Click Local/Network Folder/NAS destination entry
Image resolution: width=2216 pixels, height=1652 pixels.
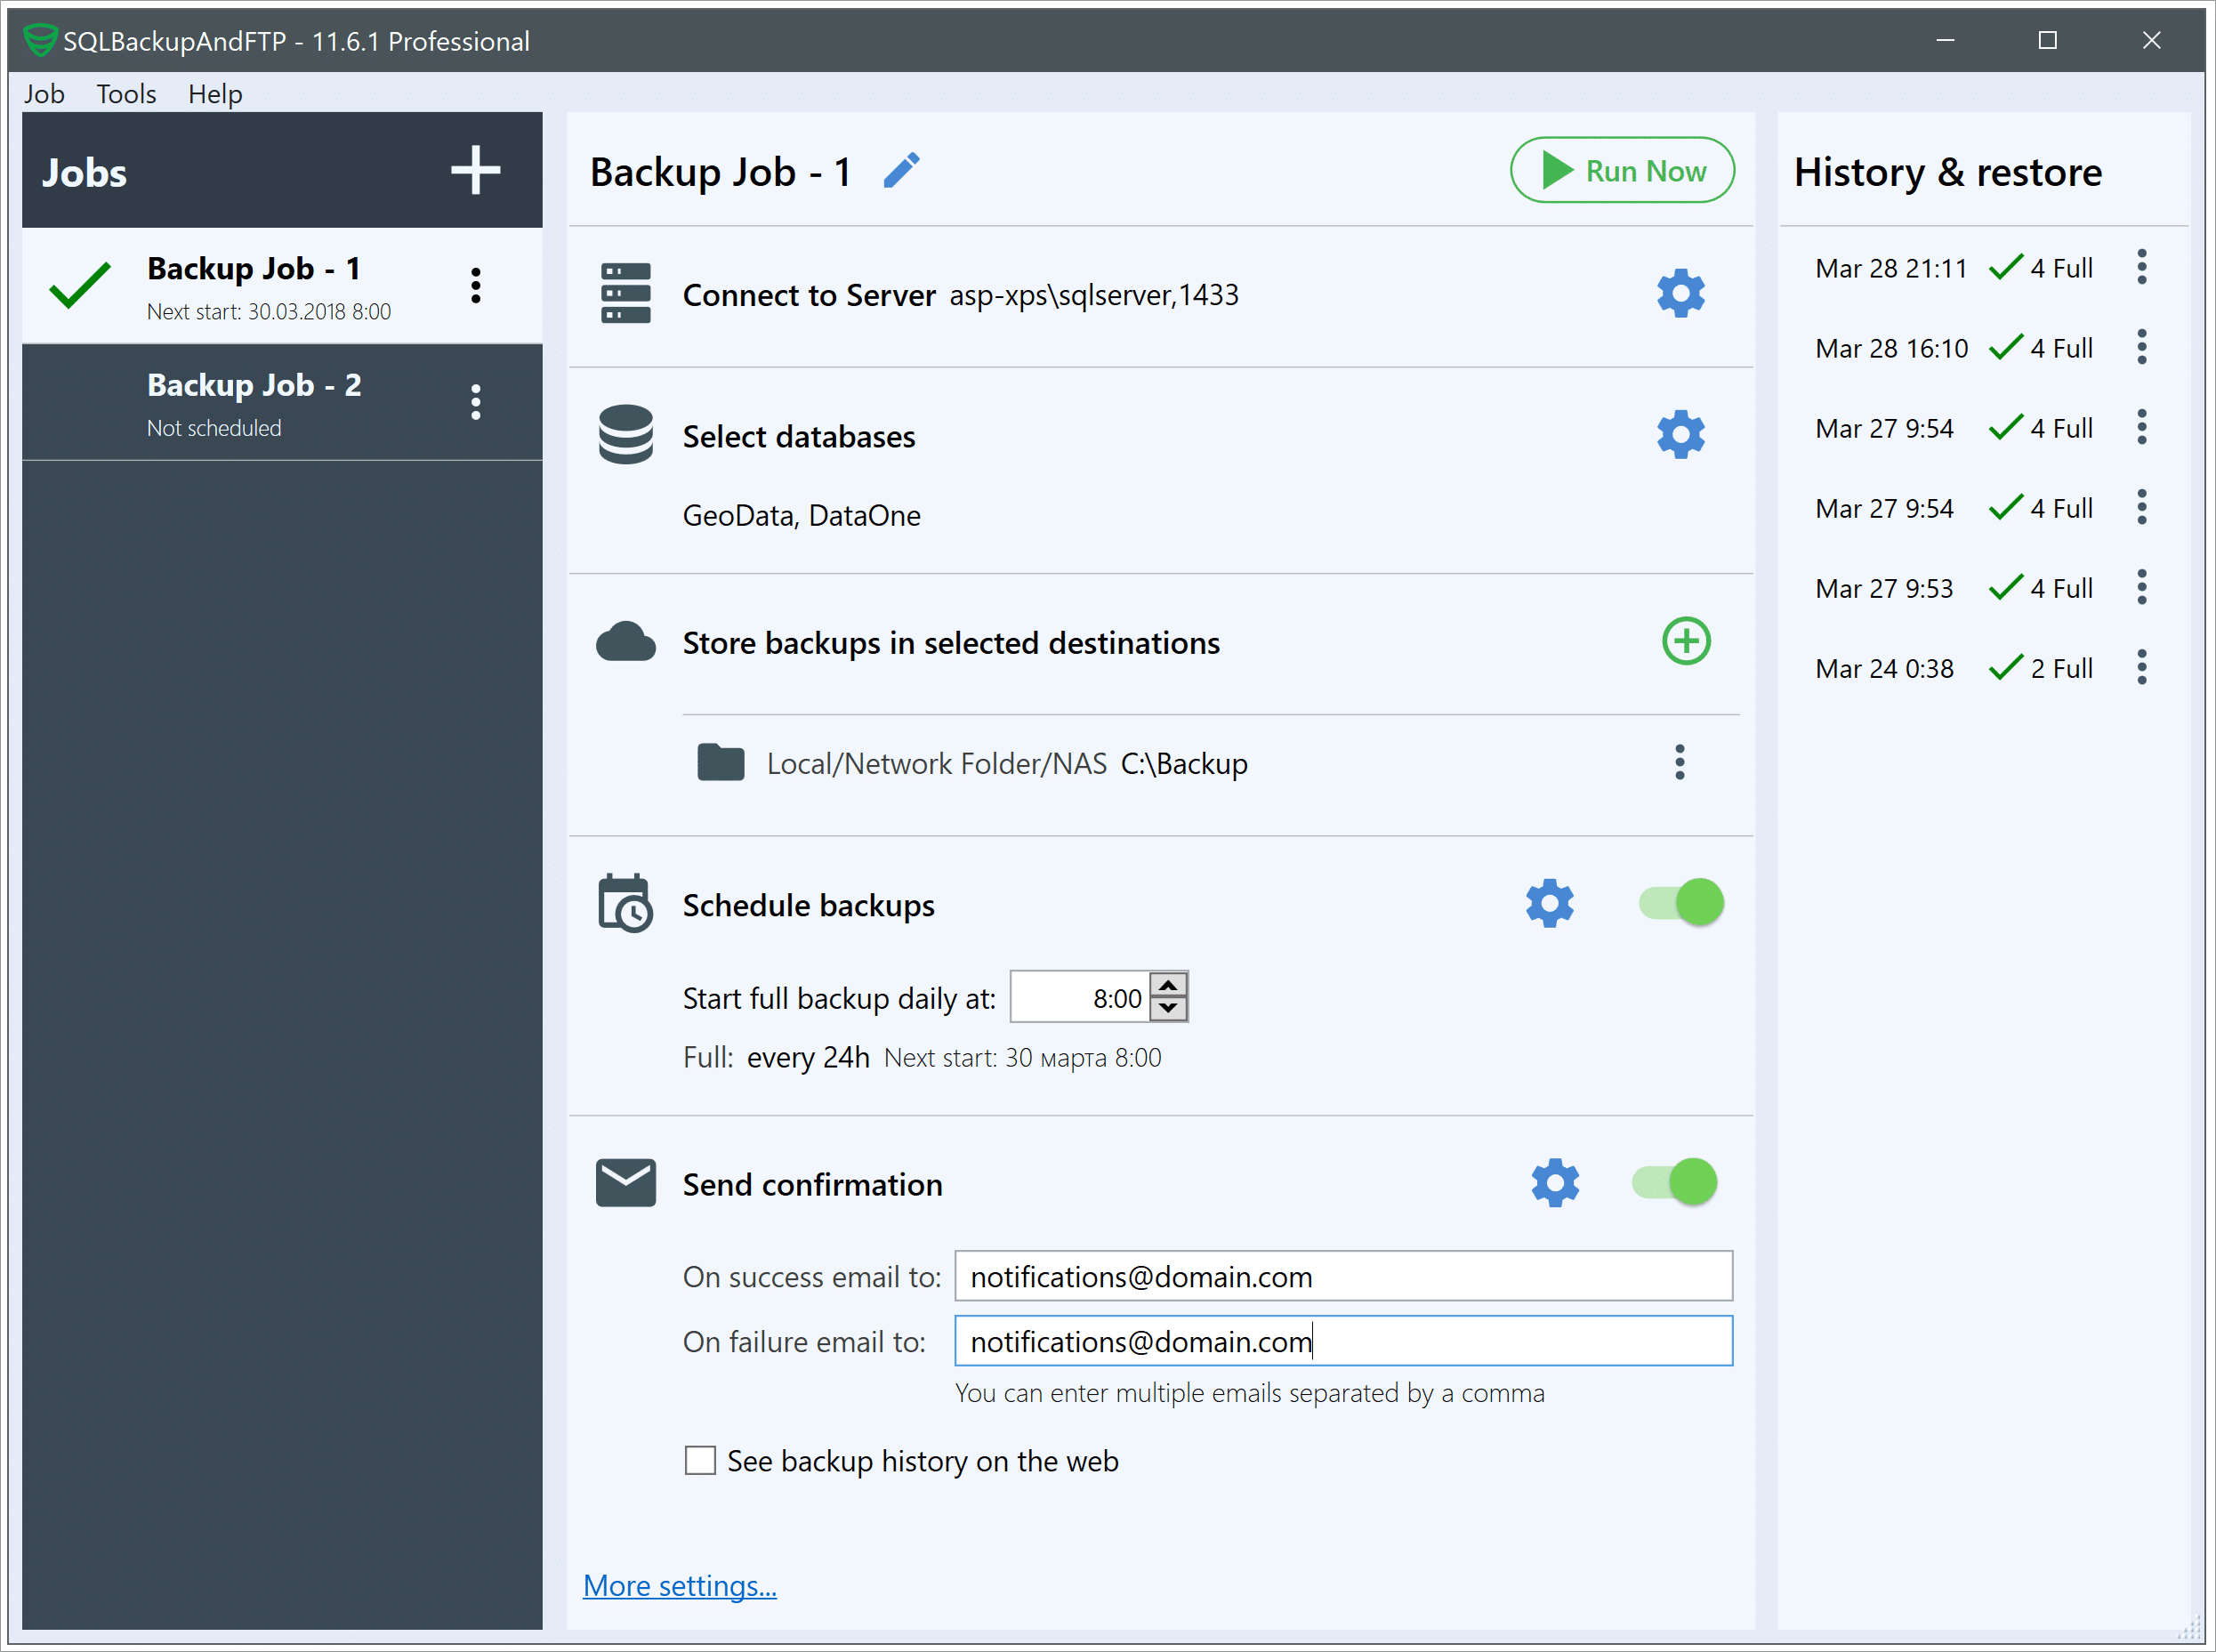coord(1007,764)
